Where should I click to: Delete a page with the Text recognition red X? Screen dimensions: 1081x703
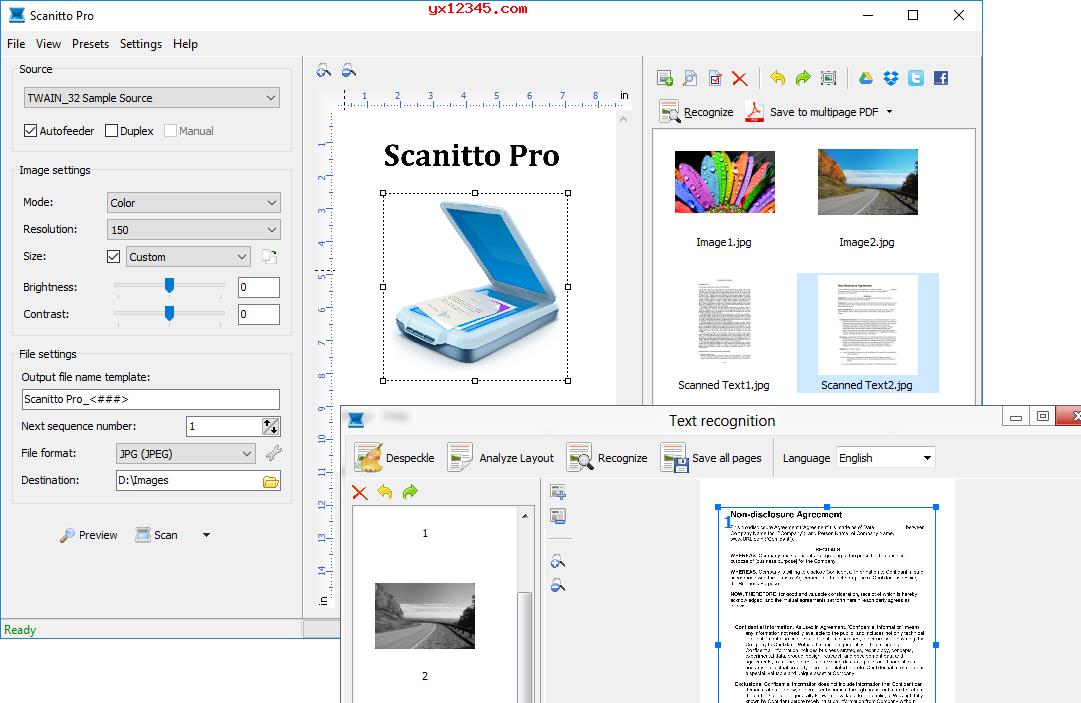coord(359,492)
